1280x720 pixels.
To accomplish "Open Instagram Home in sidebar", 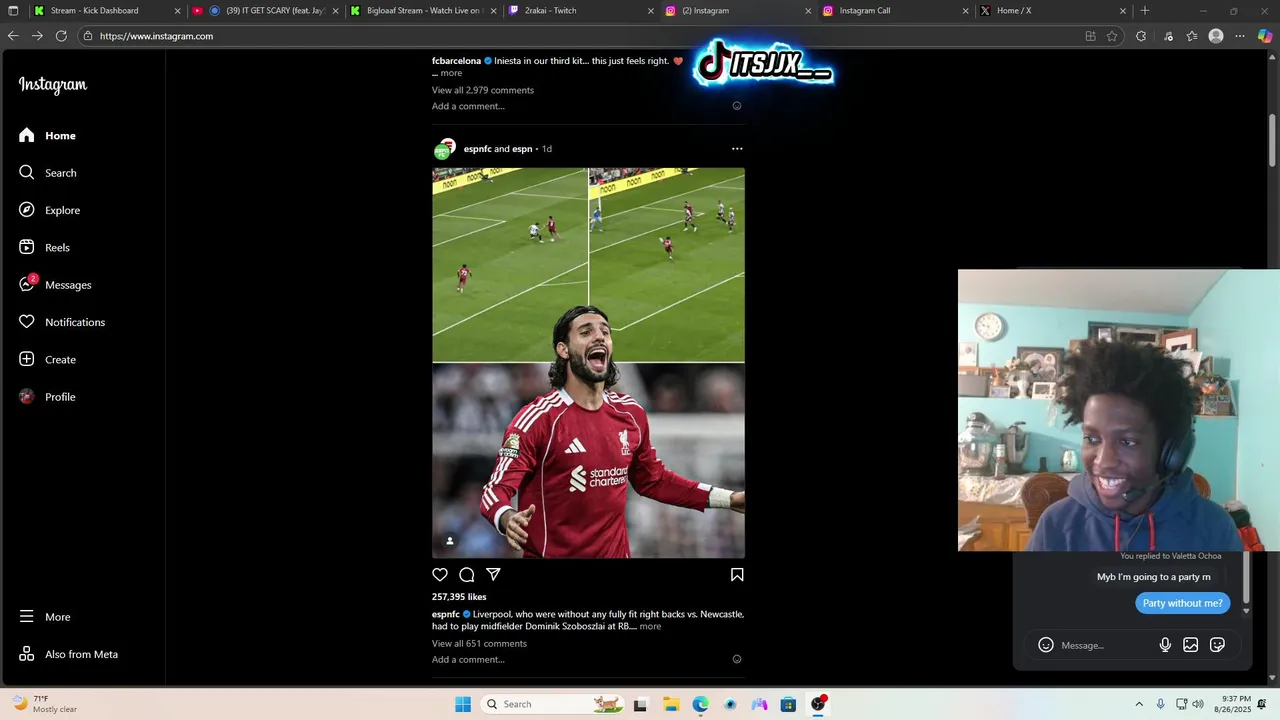I will [47, 135].
